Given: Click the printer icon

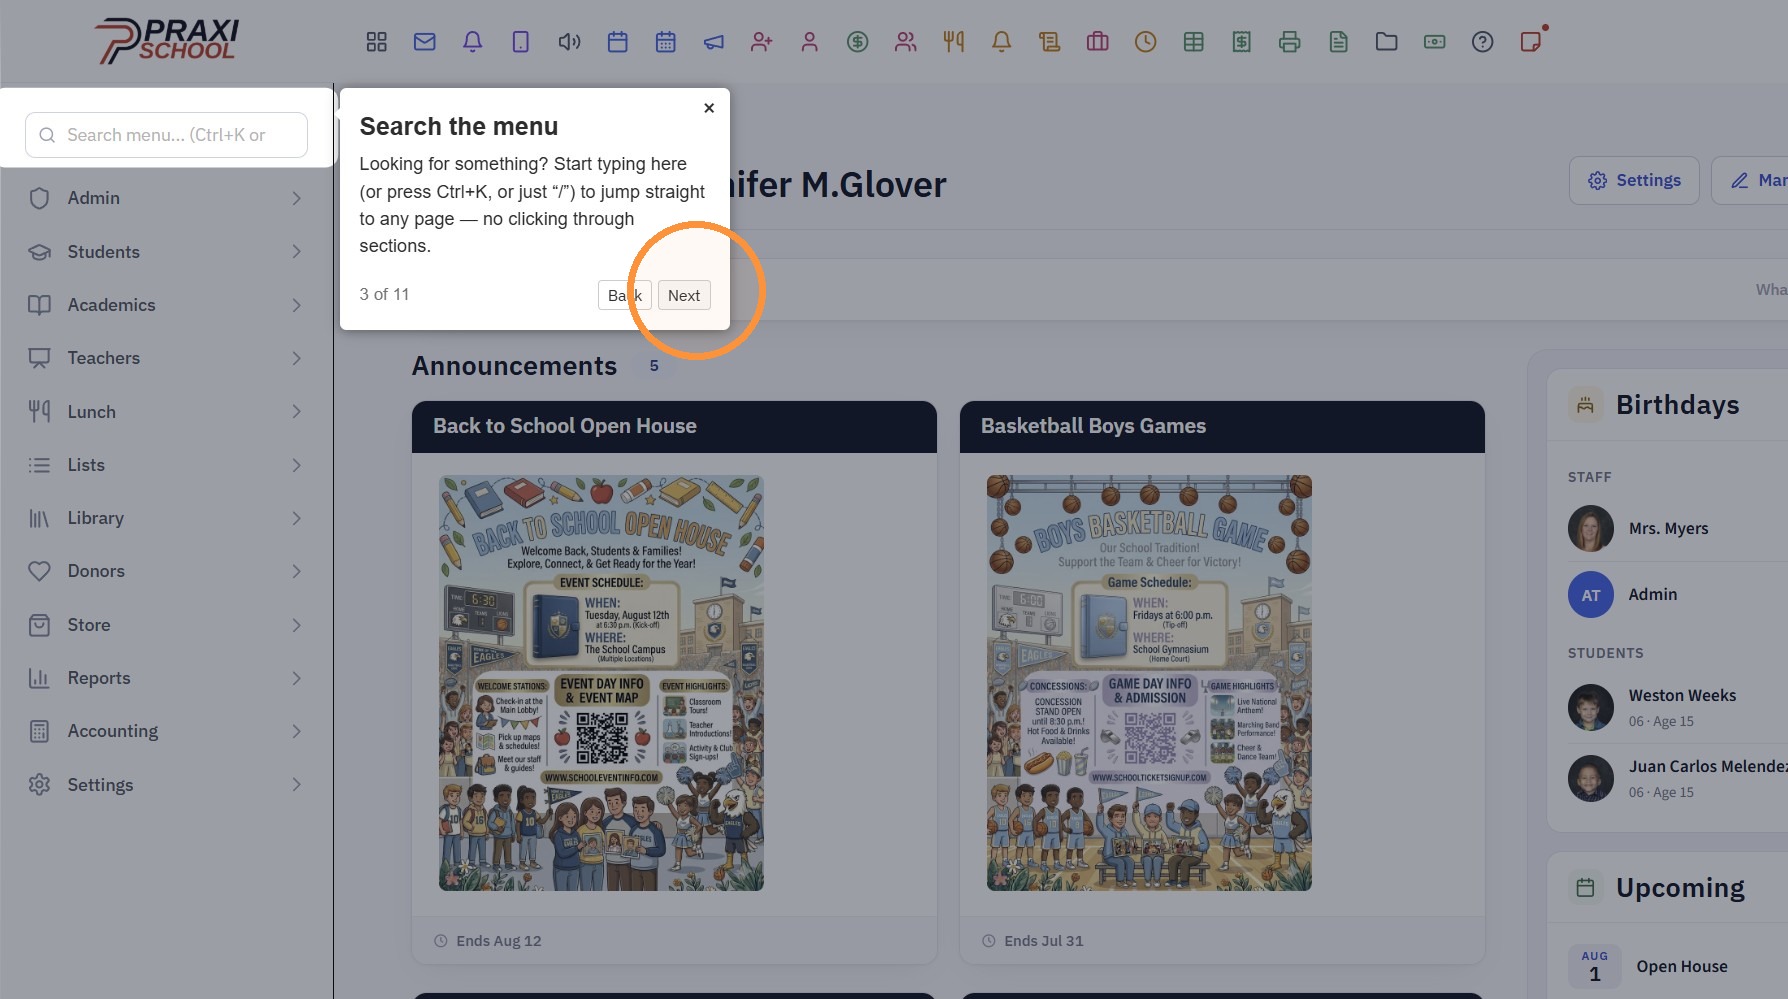Looking at the screenshot, I should pyautogui.click(x=1290, y=42).
